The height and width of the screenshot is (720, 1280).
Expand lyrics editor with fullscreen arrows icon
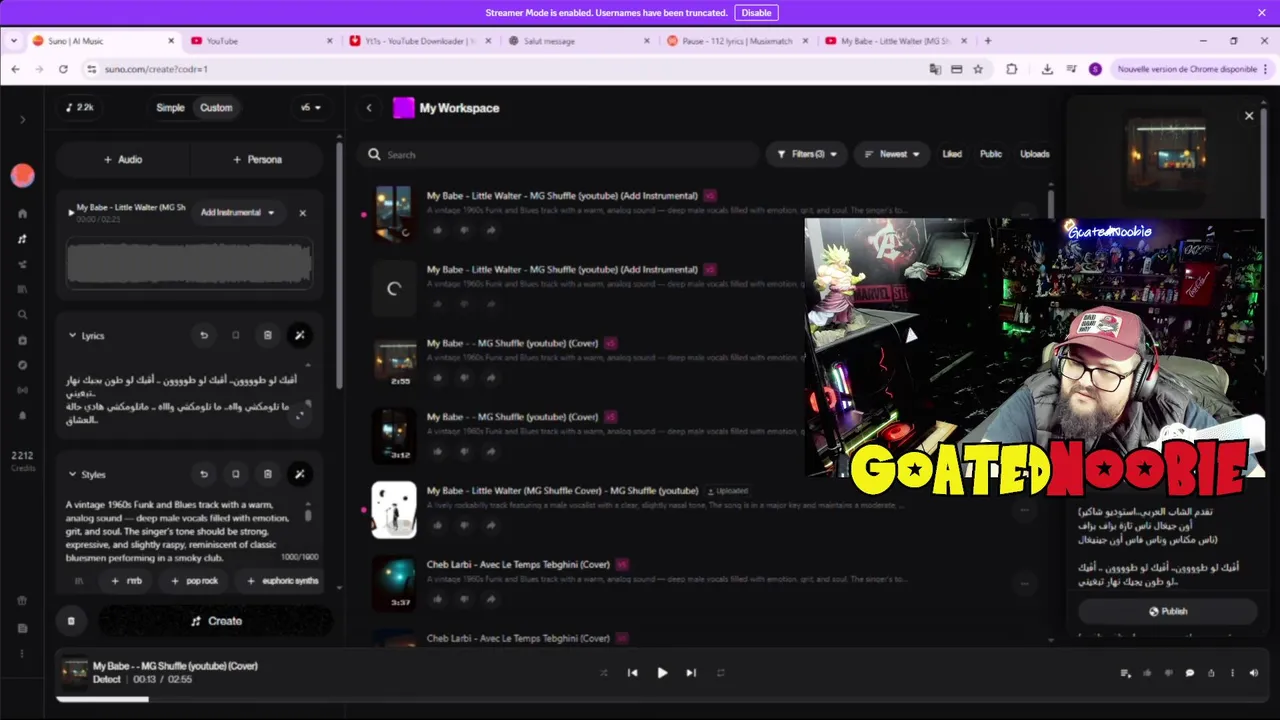click(x=299, y=415)
